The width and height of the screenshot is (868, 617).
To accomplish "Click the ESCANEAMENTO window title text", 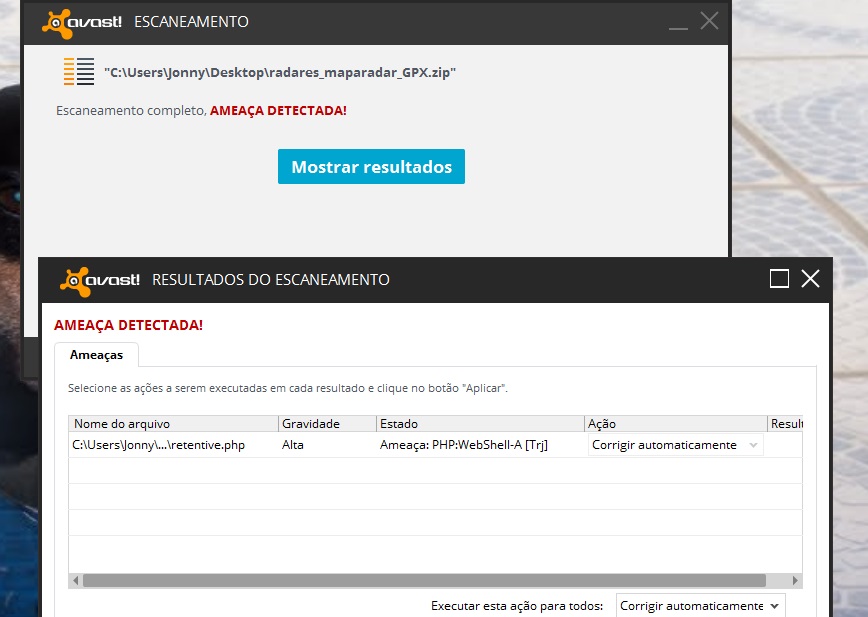I will [192, 22].
